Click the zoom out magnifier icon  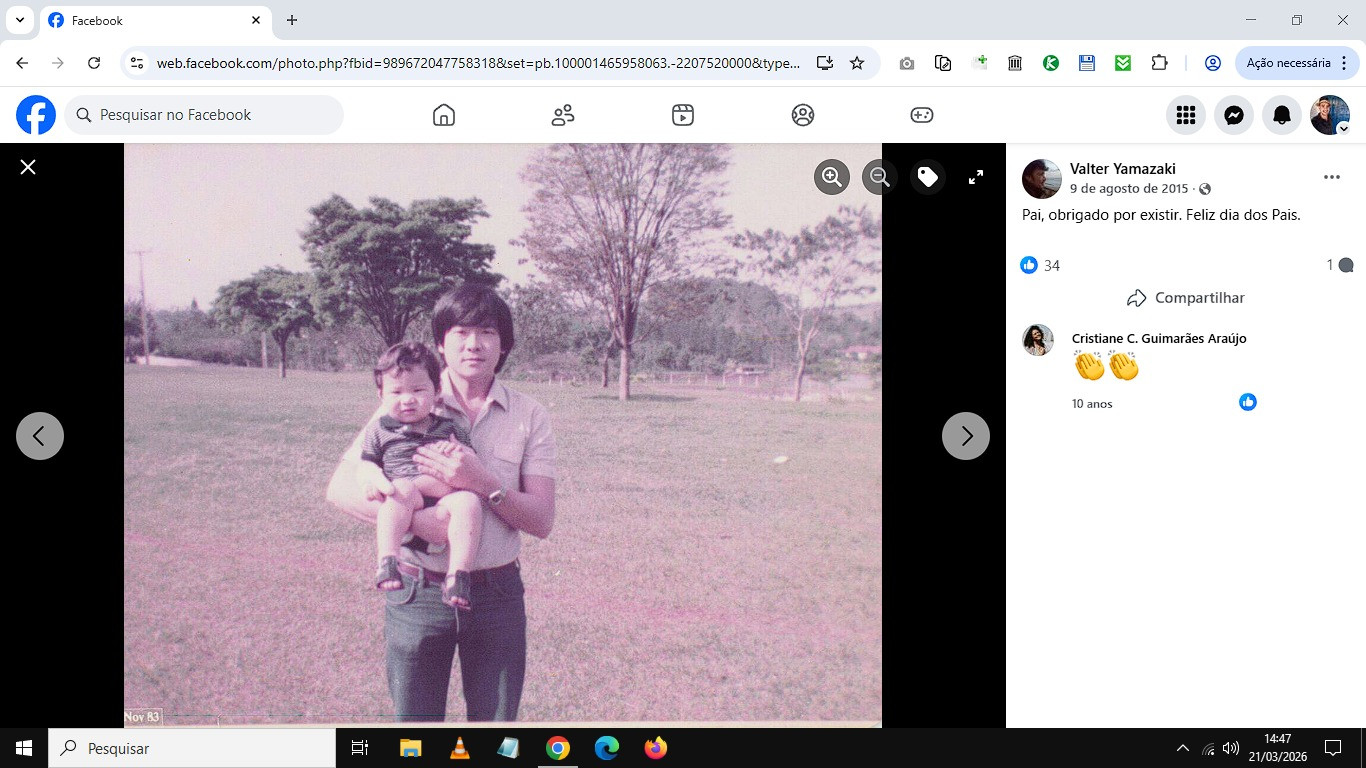[x=880, y=177]
